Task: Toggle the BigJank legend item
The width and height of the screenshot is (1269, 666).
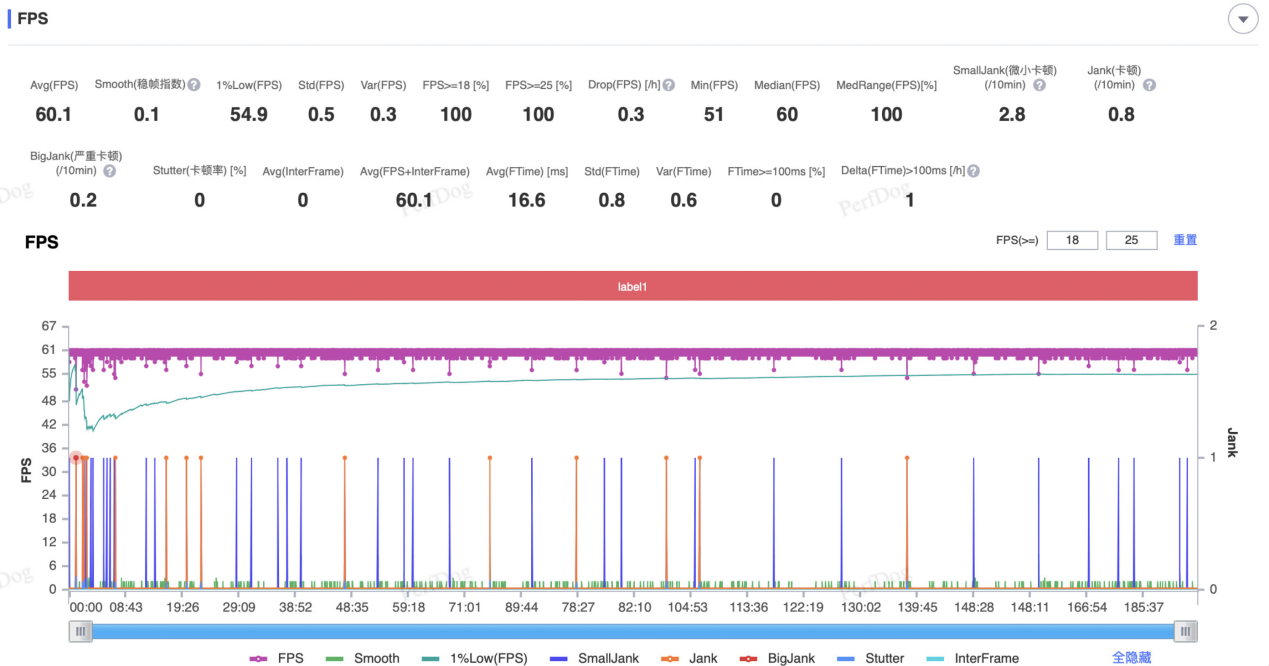Action: (777, 658)
